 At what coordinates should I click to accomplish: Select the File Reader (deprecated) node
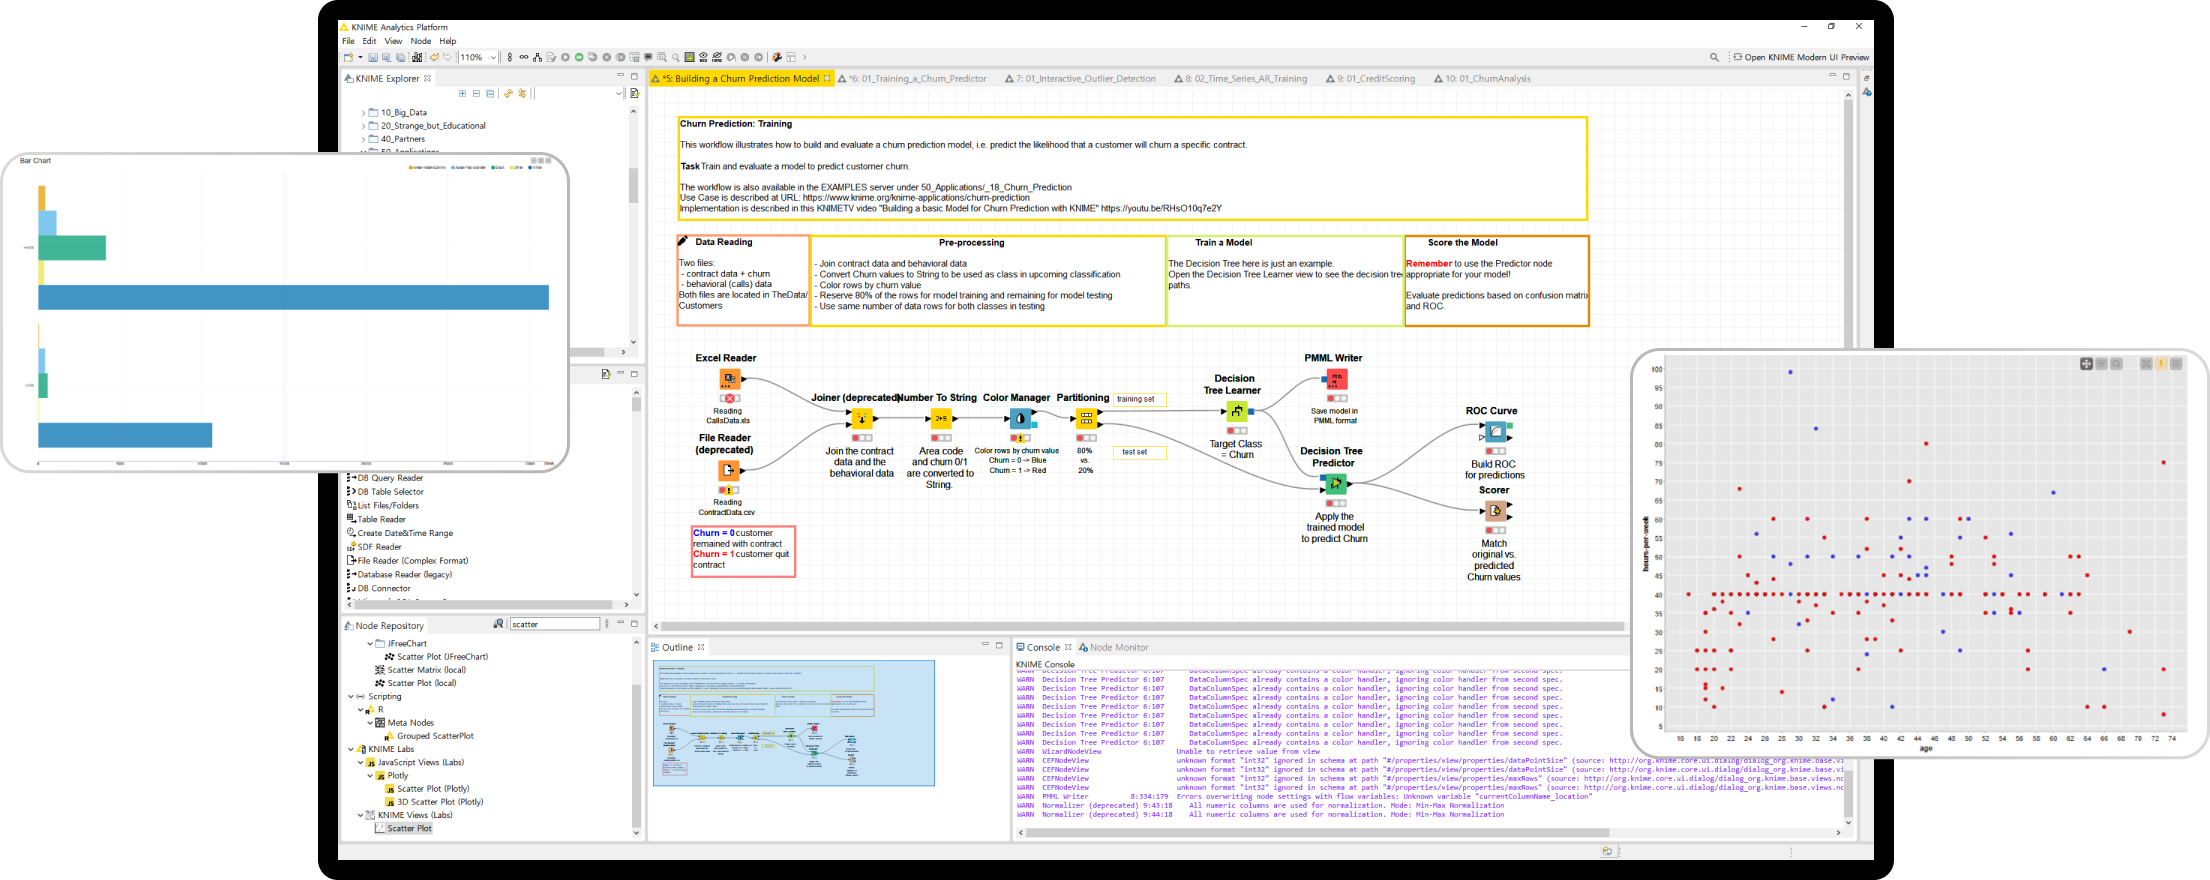729,469
